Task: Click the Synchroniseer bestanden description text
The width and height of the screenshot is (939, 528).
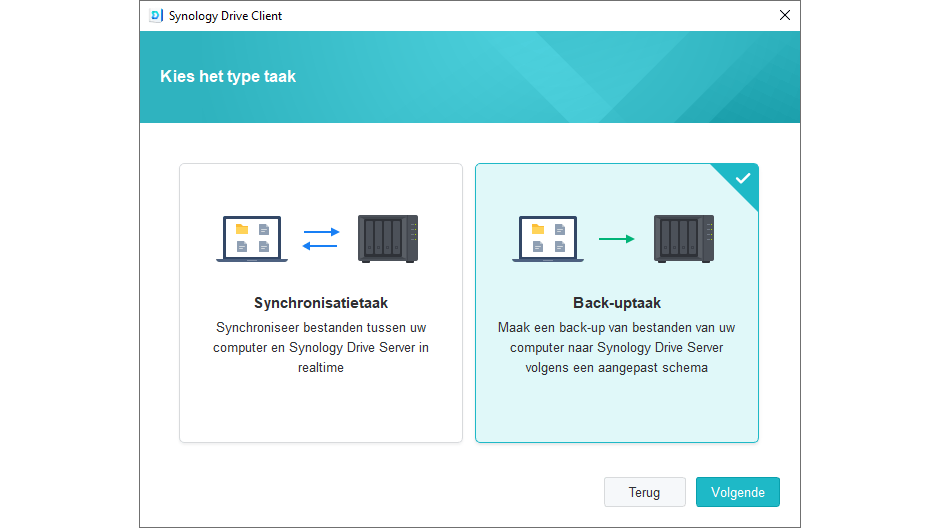Action: (321, 347)
